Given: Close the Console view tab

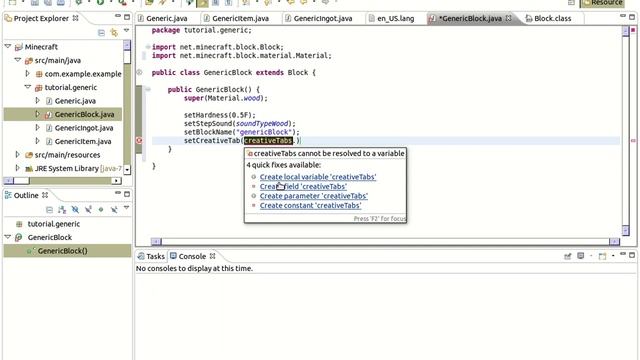Looking at the screenshot, I should pyautogui.click(x=212, y=256).
